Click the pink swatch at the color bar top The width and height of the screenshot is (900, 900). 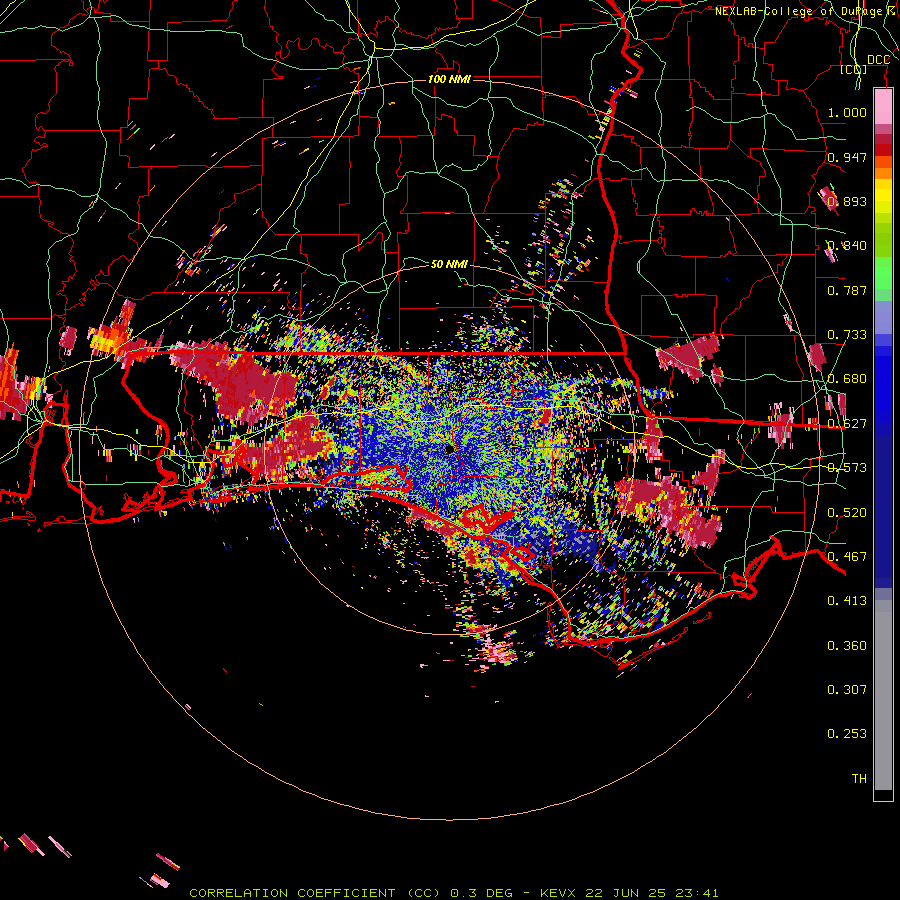tap(883, 107)
